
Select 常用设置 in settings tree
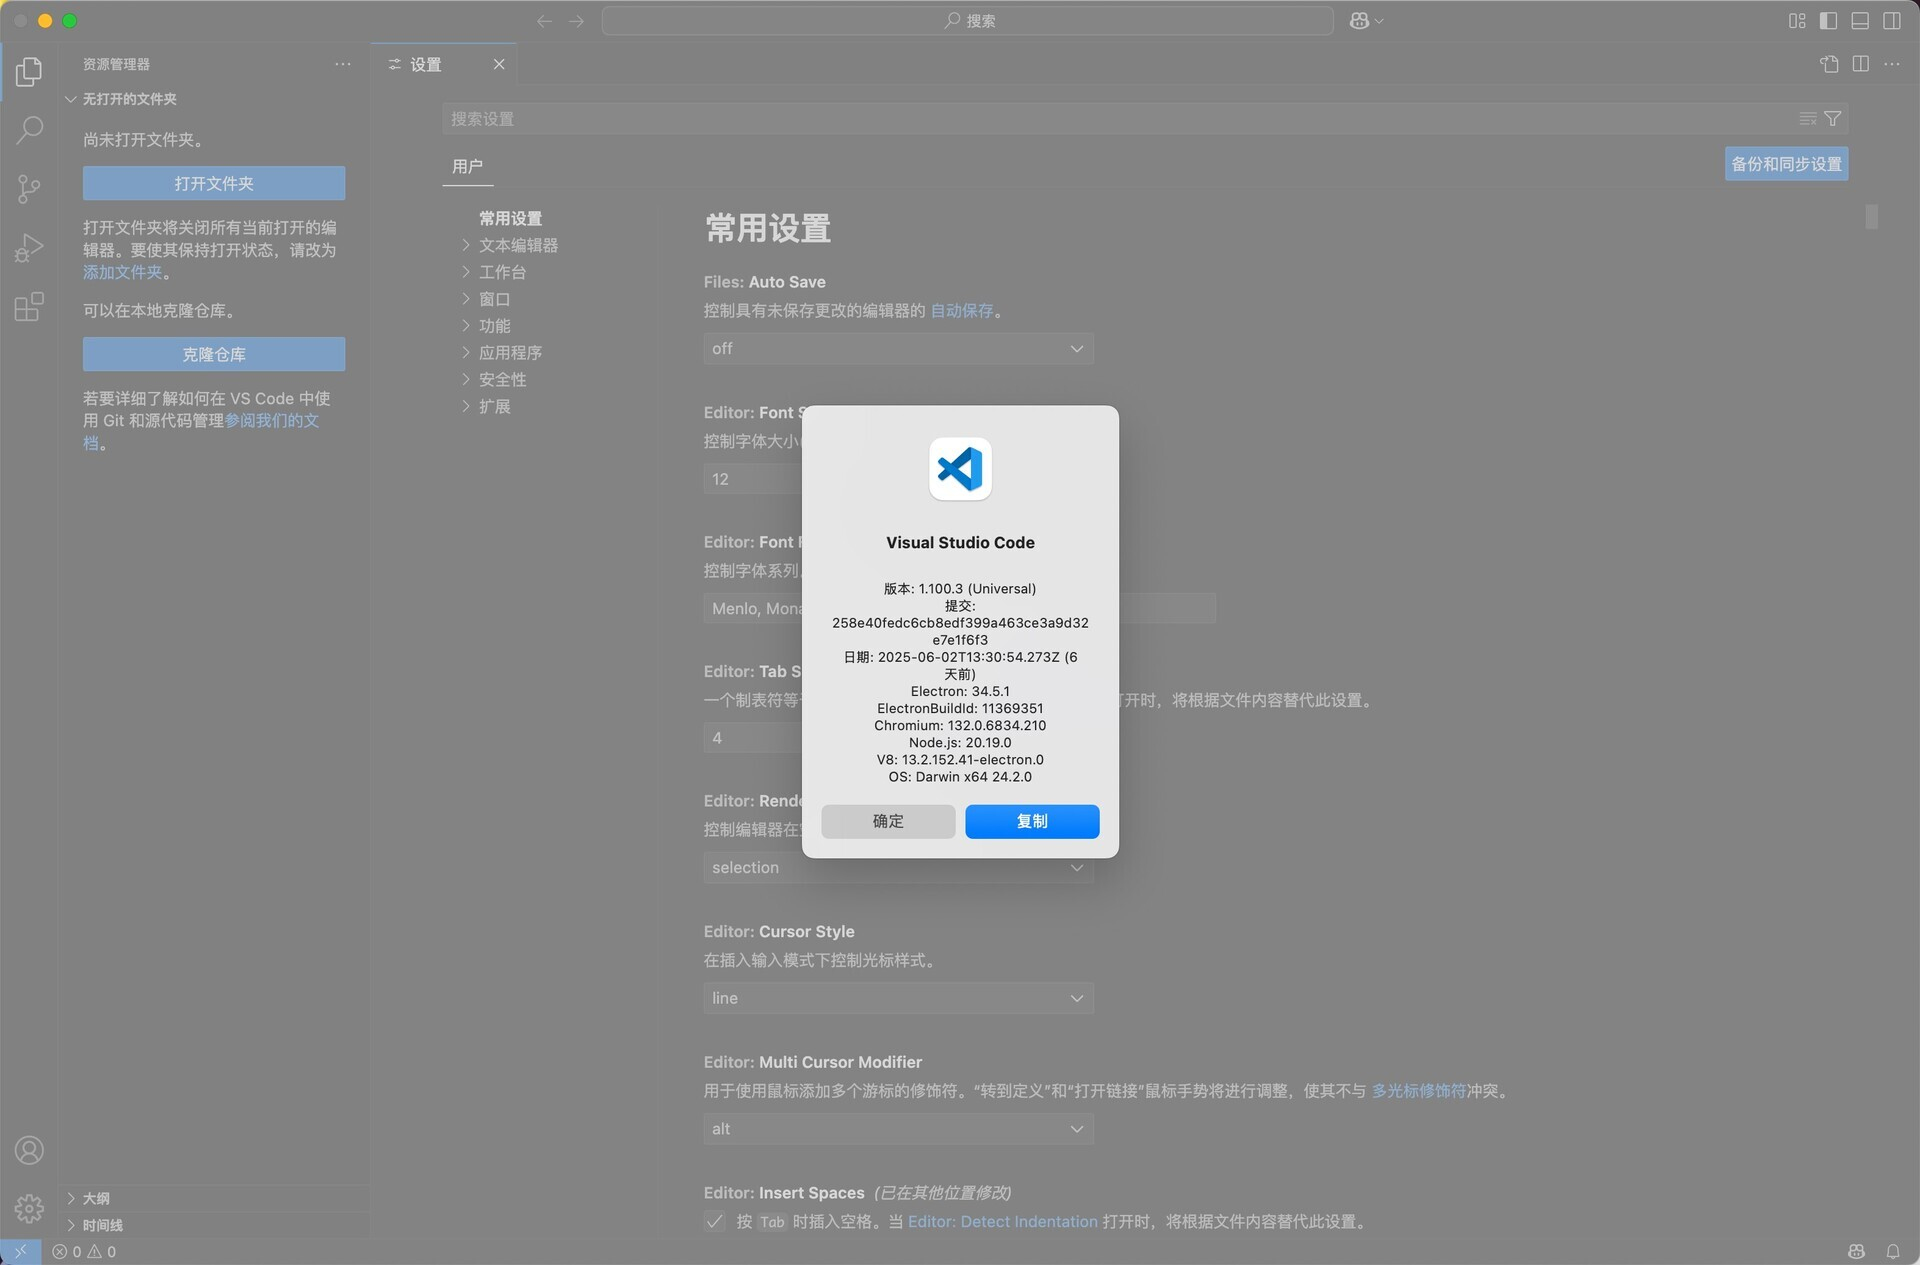pos(511,218)
